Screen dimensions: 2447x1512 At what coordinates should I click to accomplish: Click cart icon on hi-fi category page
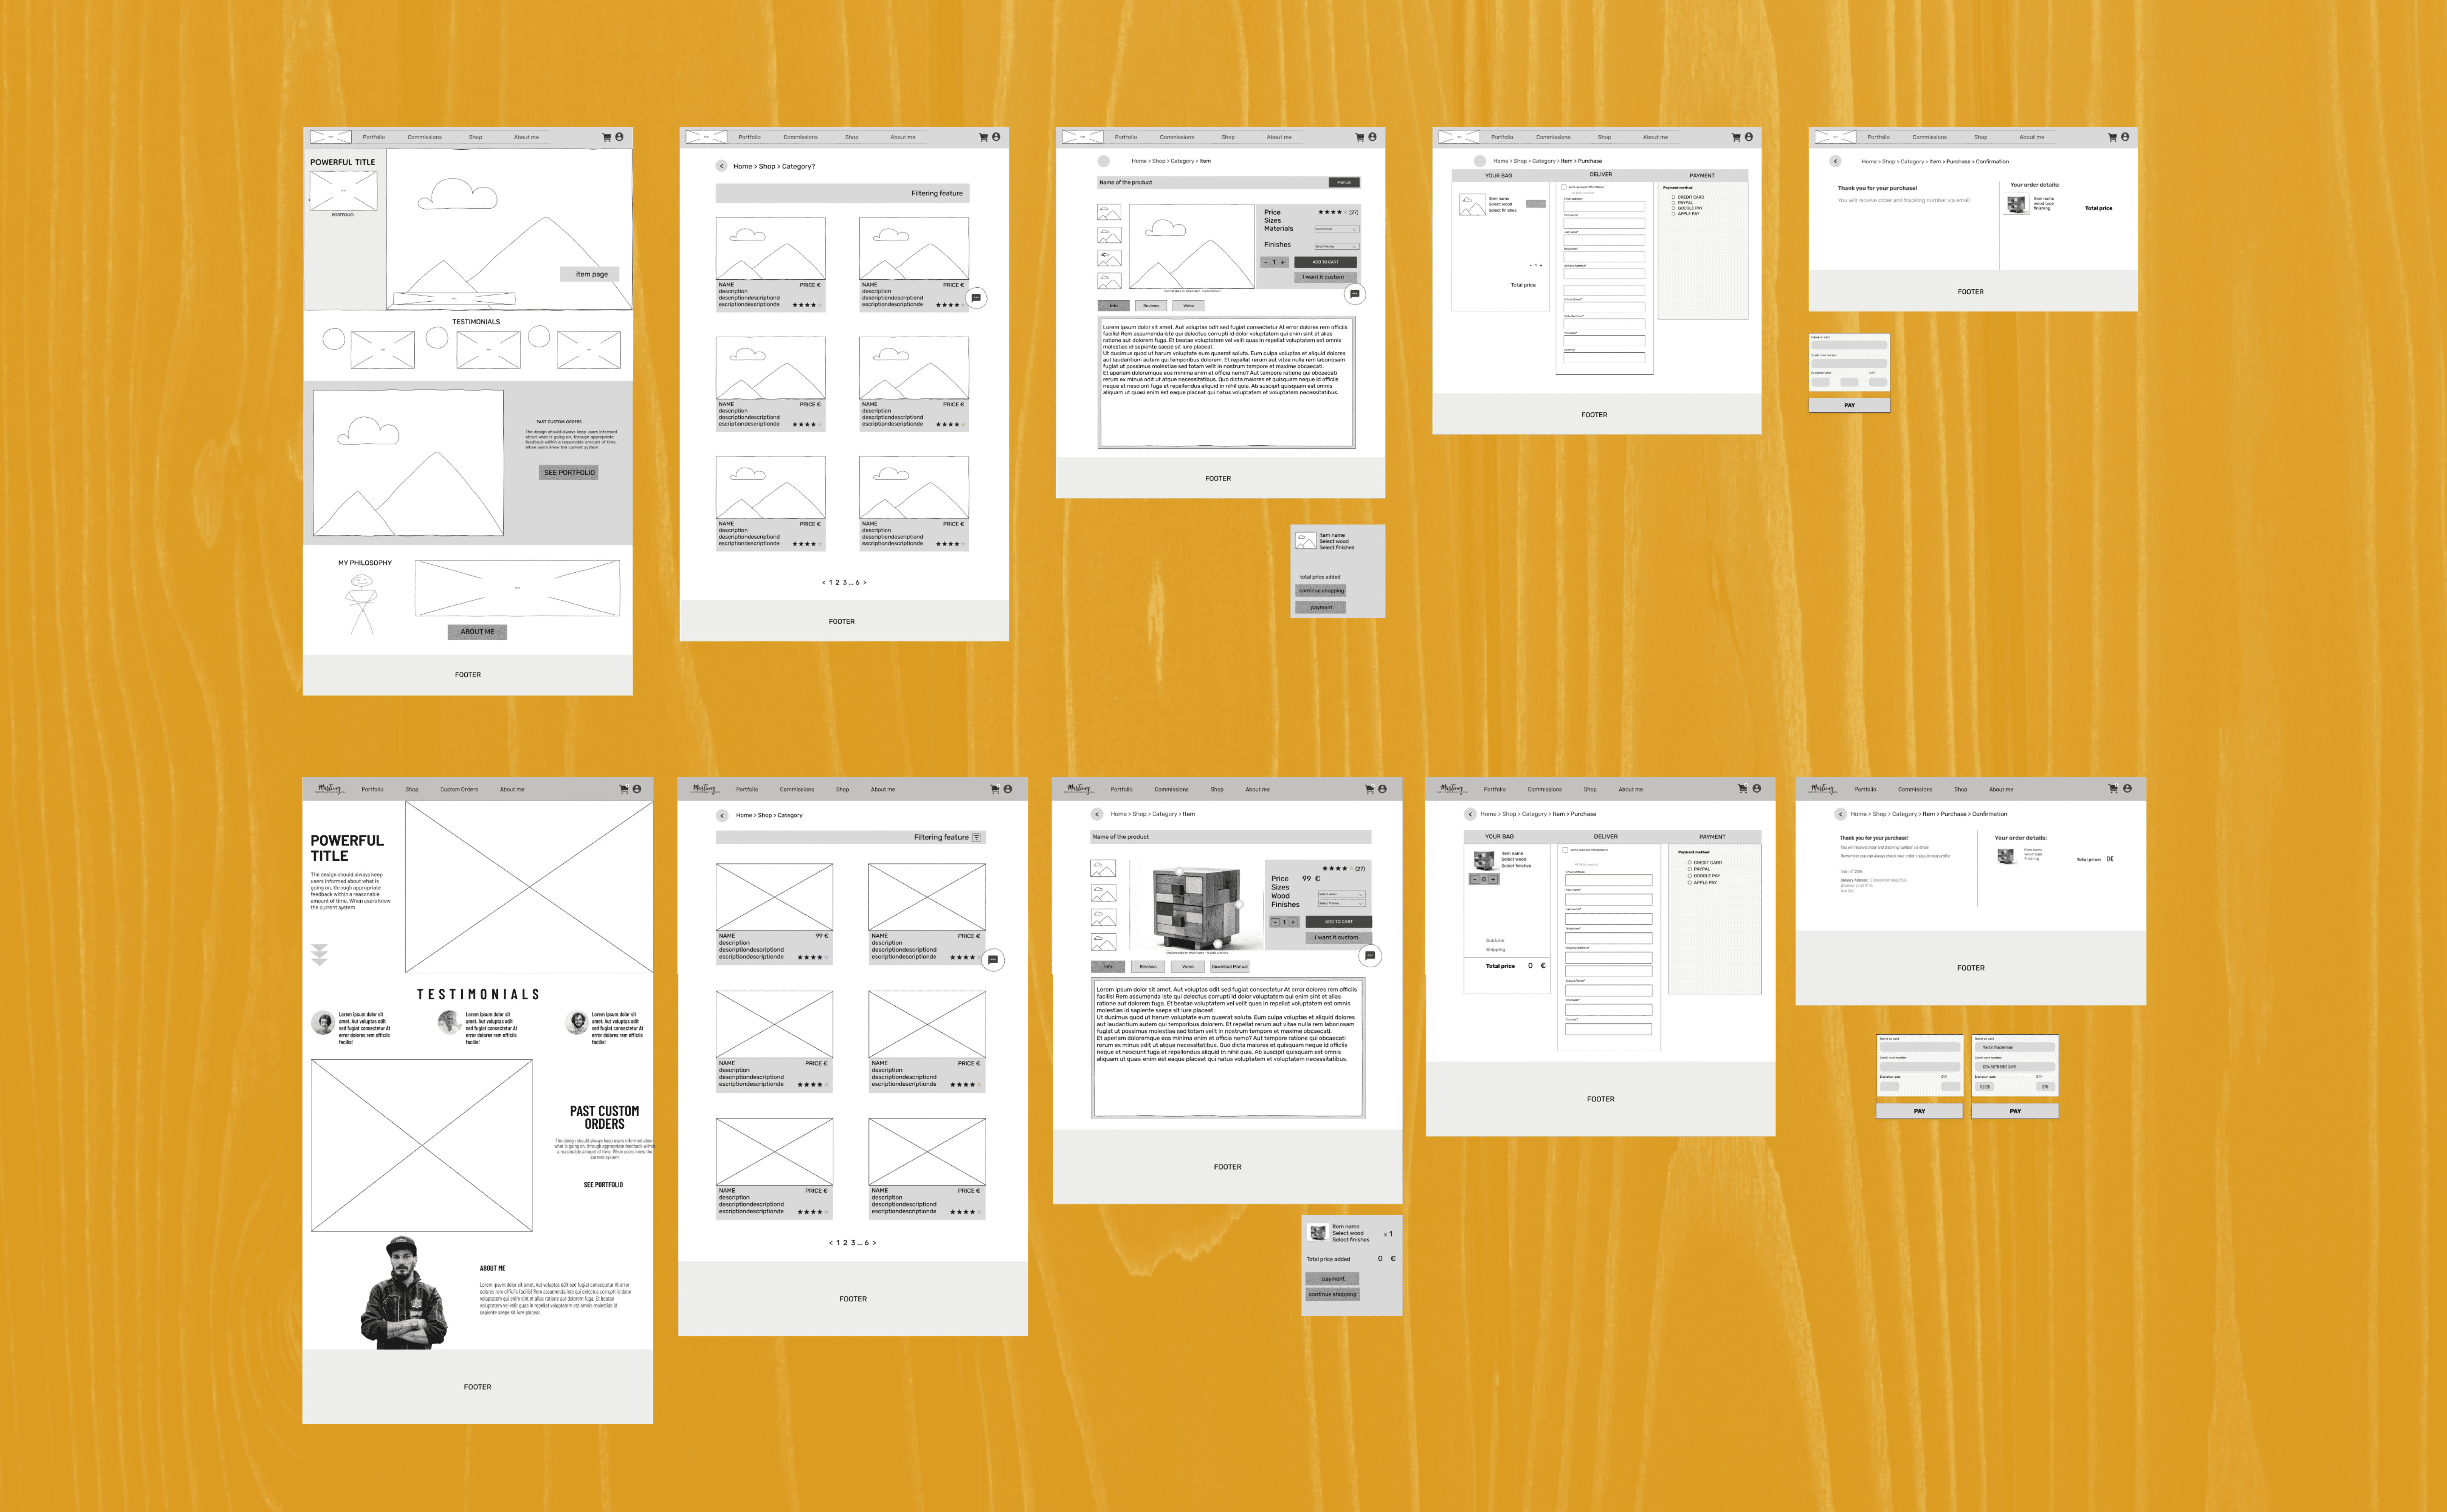(995, 789)
